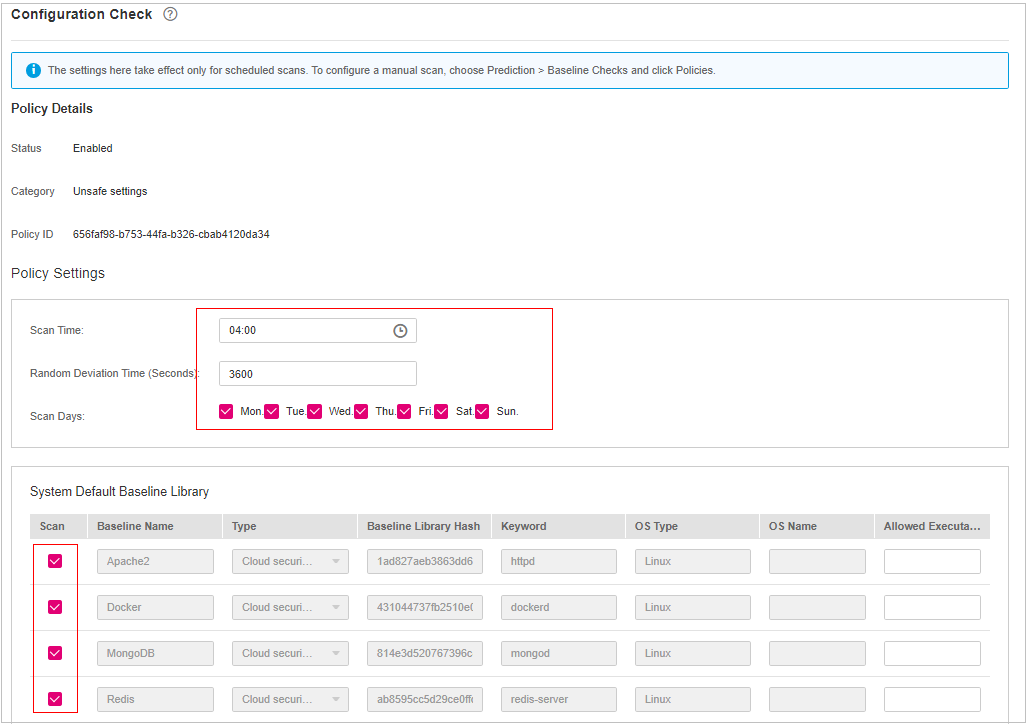Click the Apache2 baseline name field
Screen dimensions: 1028x724
pyautogui.click(x=155, y=561)
